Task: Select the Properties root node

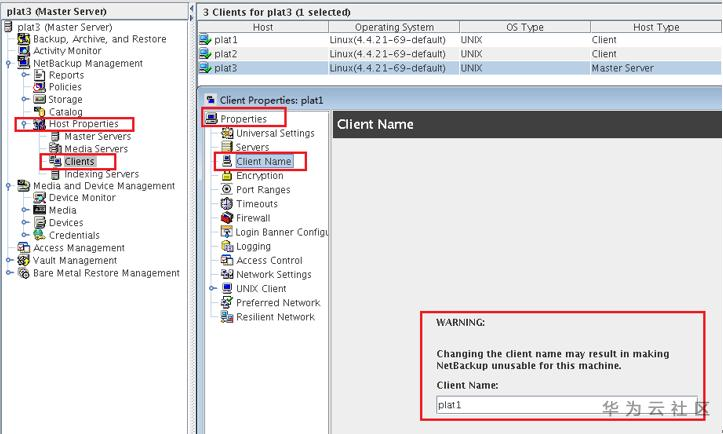Action: (x=243, y=119)
